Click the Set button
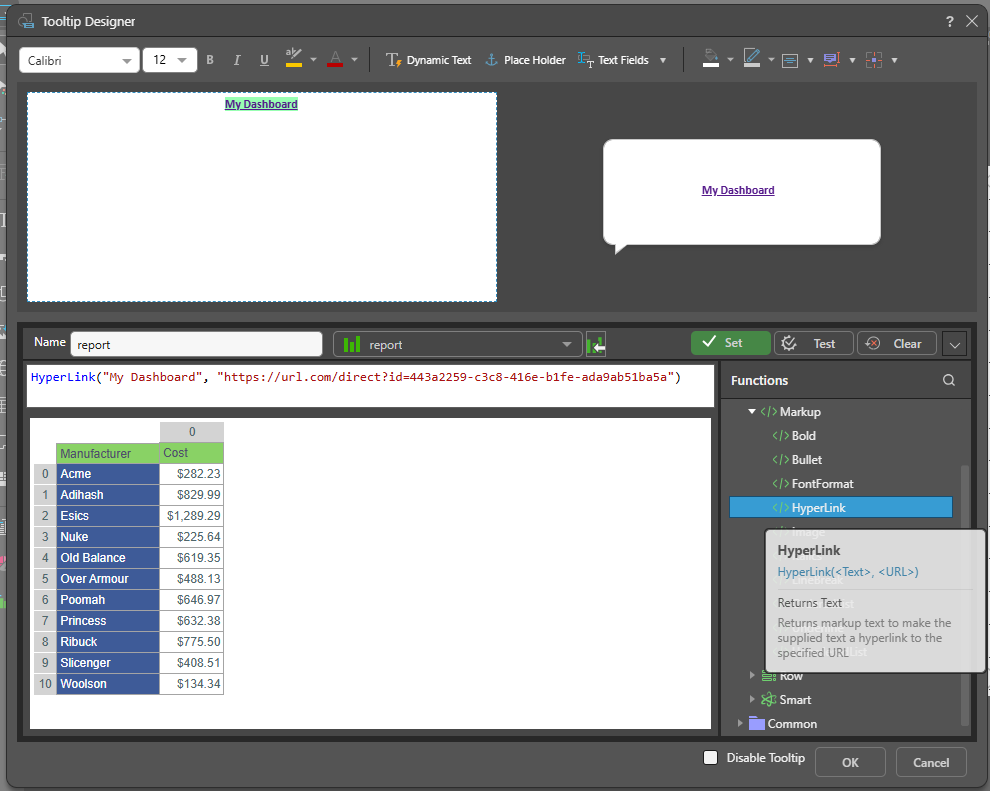Screen dimensions: 990x791 click(731, 343)
